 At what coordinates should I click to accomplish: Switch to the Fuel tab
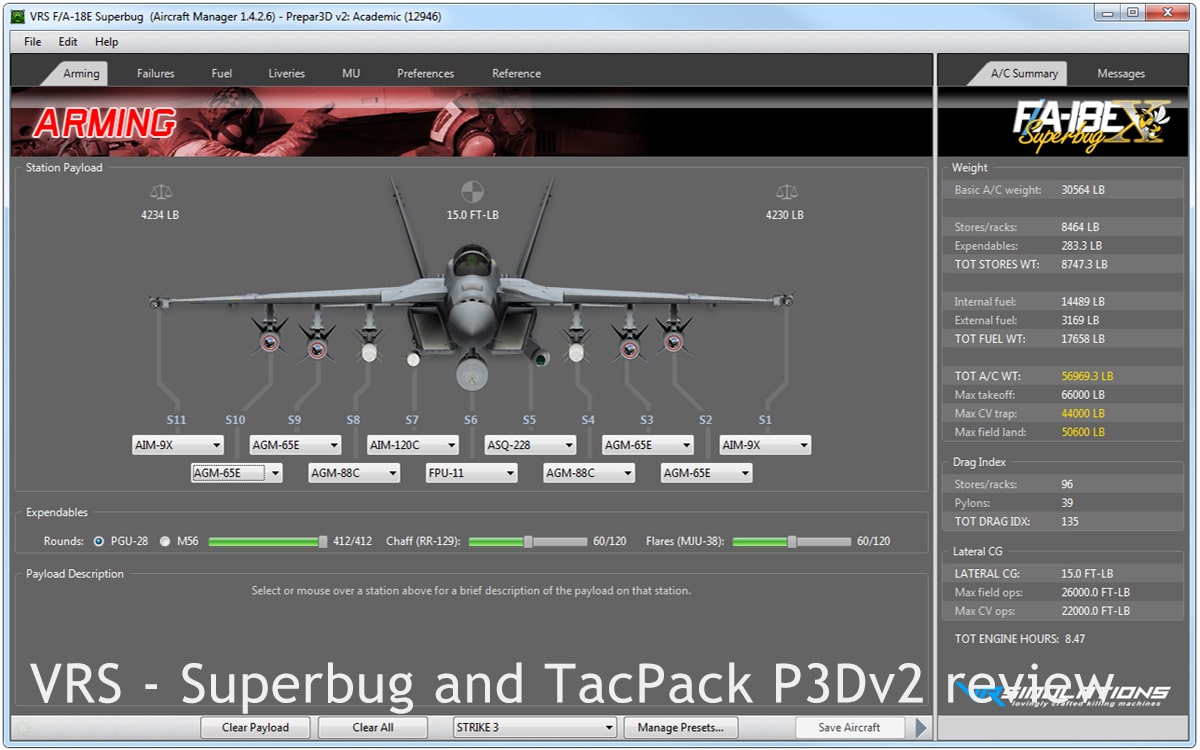[222, 73]
